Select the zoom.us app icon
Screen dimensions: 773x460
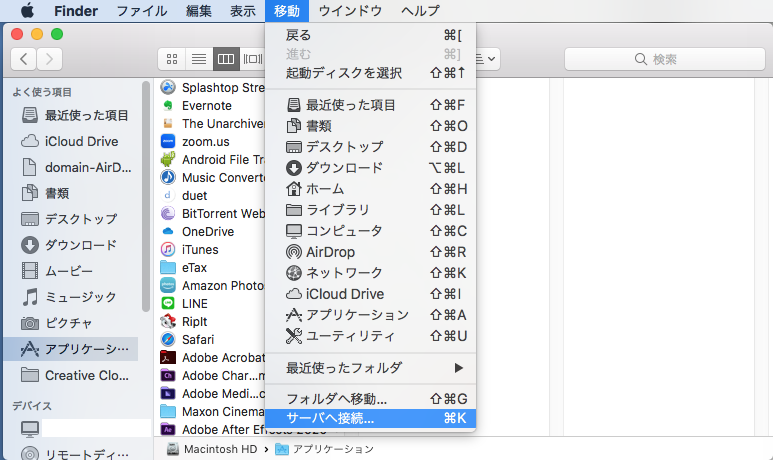click(x=168, y=142)
